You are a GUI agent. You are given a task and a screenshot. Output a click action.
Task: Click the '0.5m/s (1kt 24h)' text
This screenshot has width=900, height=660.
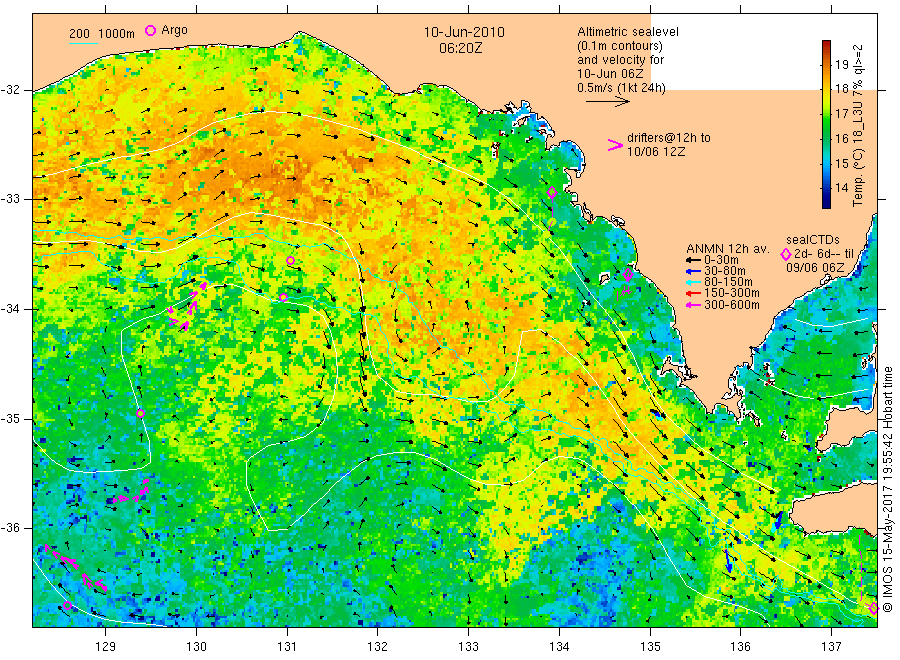tap(622, 88)
